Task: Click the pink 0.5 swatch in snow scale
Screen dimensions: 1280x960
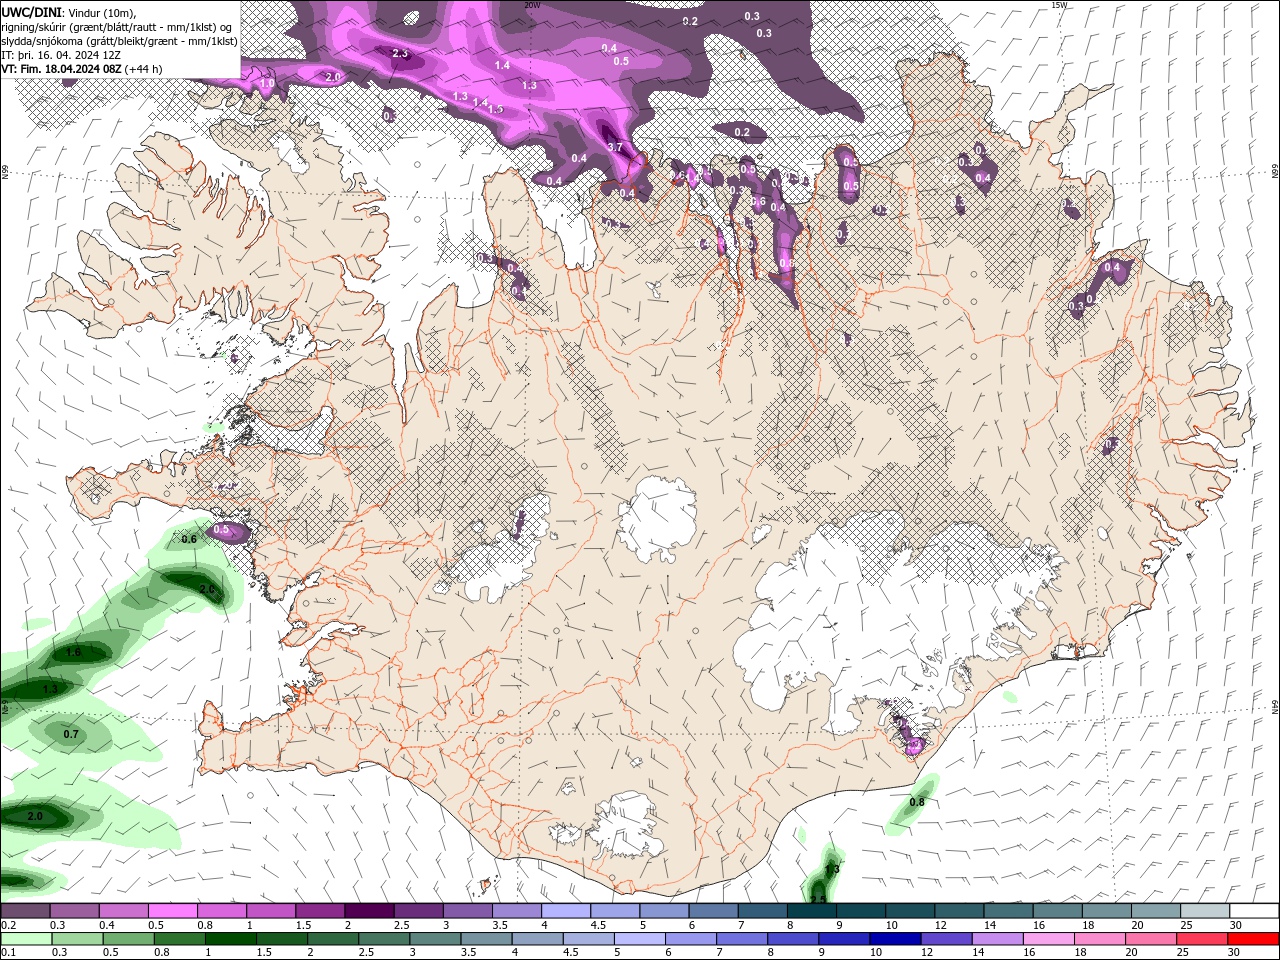Action: pos(172,911)
